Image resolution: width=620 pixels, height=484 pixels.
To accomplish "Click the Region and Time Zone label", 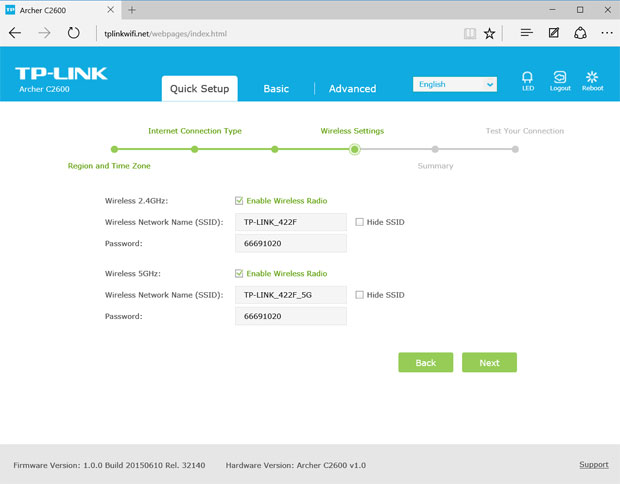I will pyautogui.click(x=109, y=166).
